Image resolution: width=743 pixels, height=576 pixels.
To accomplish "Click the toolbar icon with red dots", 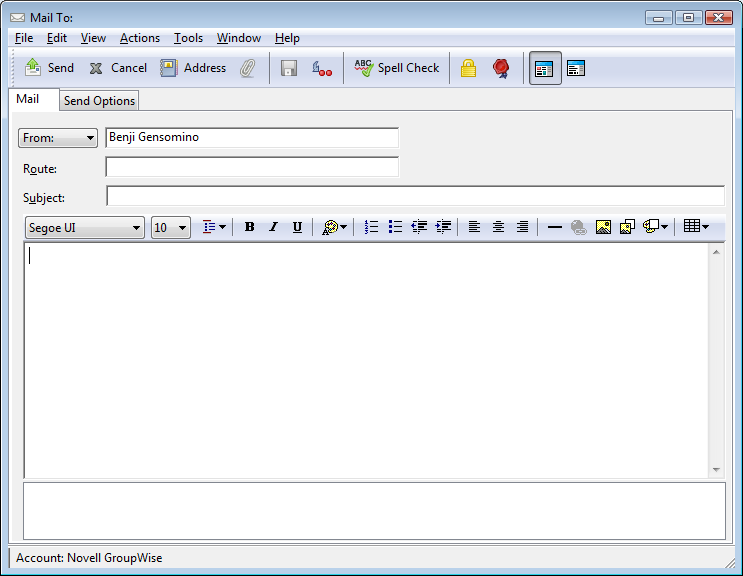I will [322, 69].
